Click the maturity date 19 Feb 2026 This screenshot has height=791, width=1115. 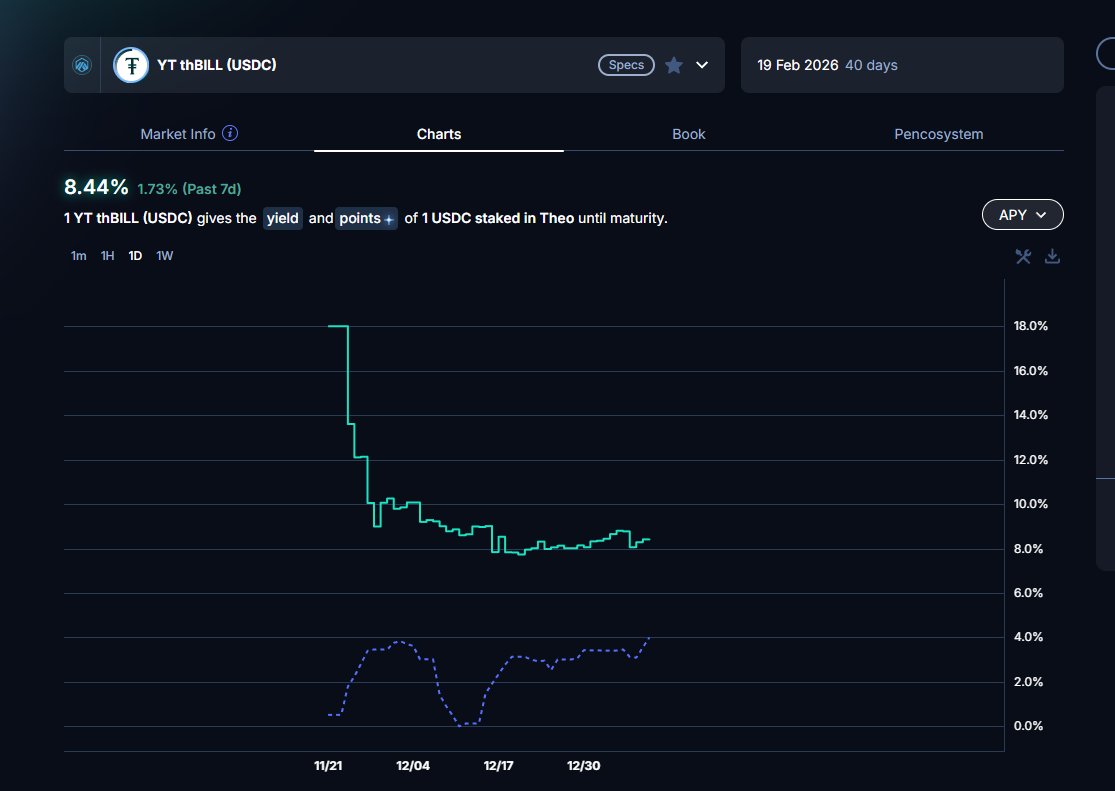pos(797,65)
